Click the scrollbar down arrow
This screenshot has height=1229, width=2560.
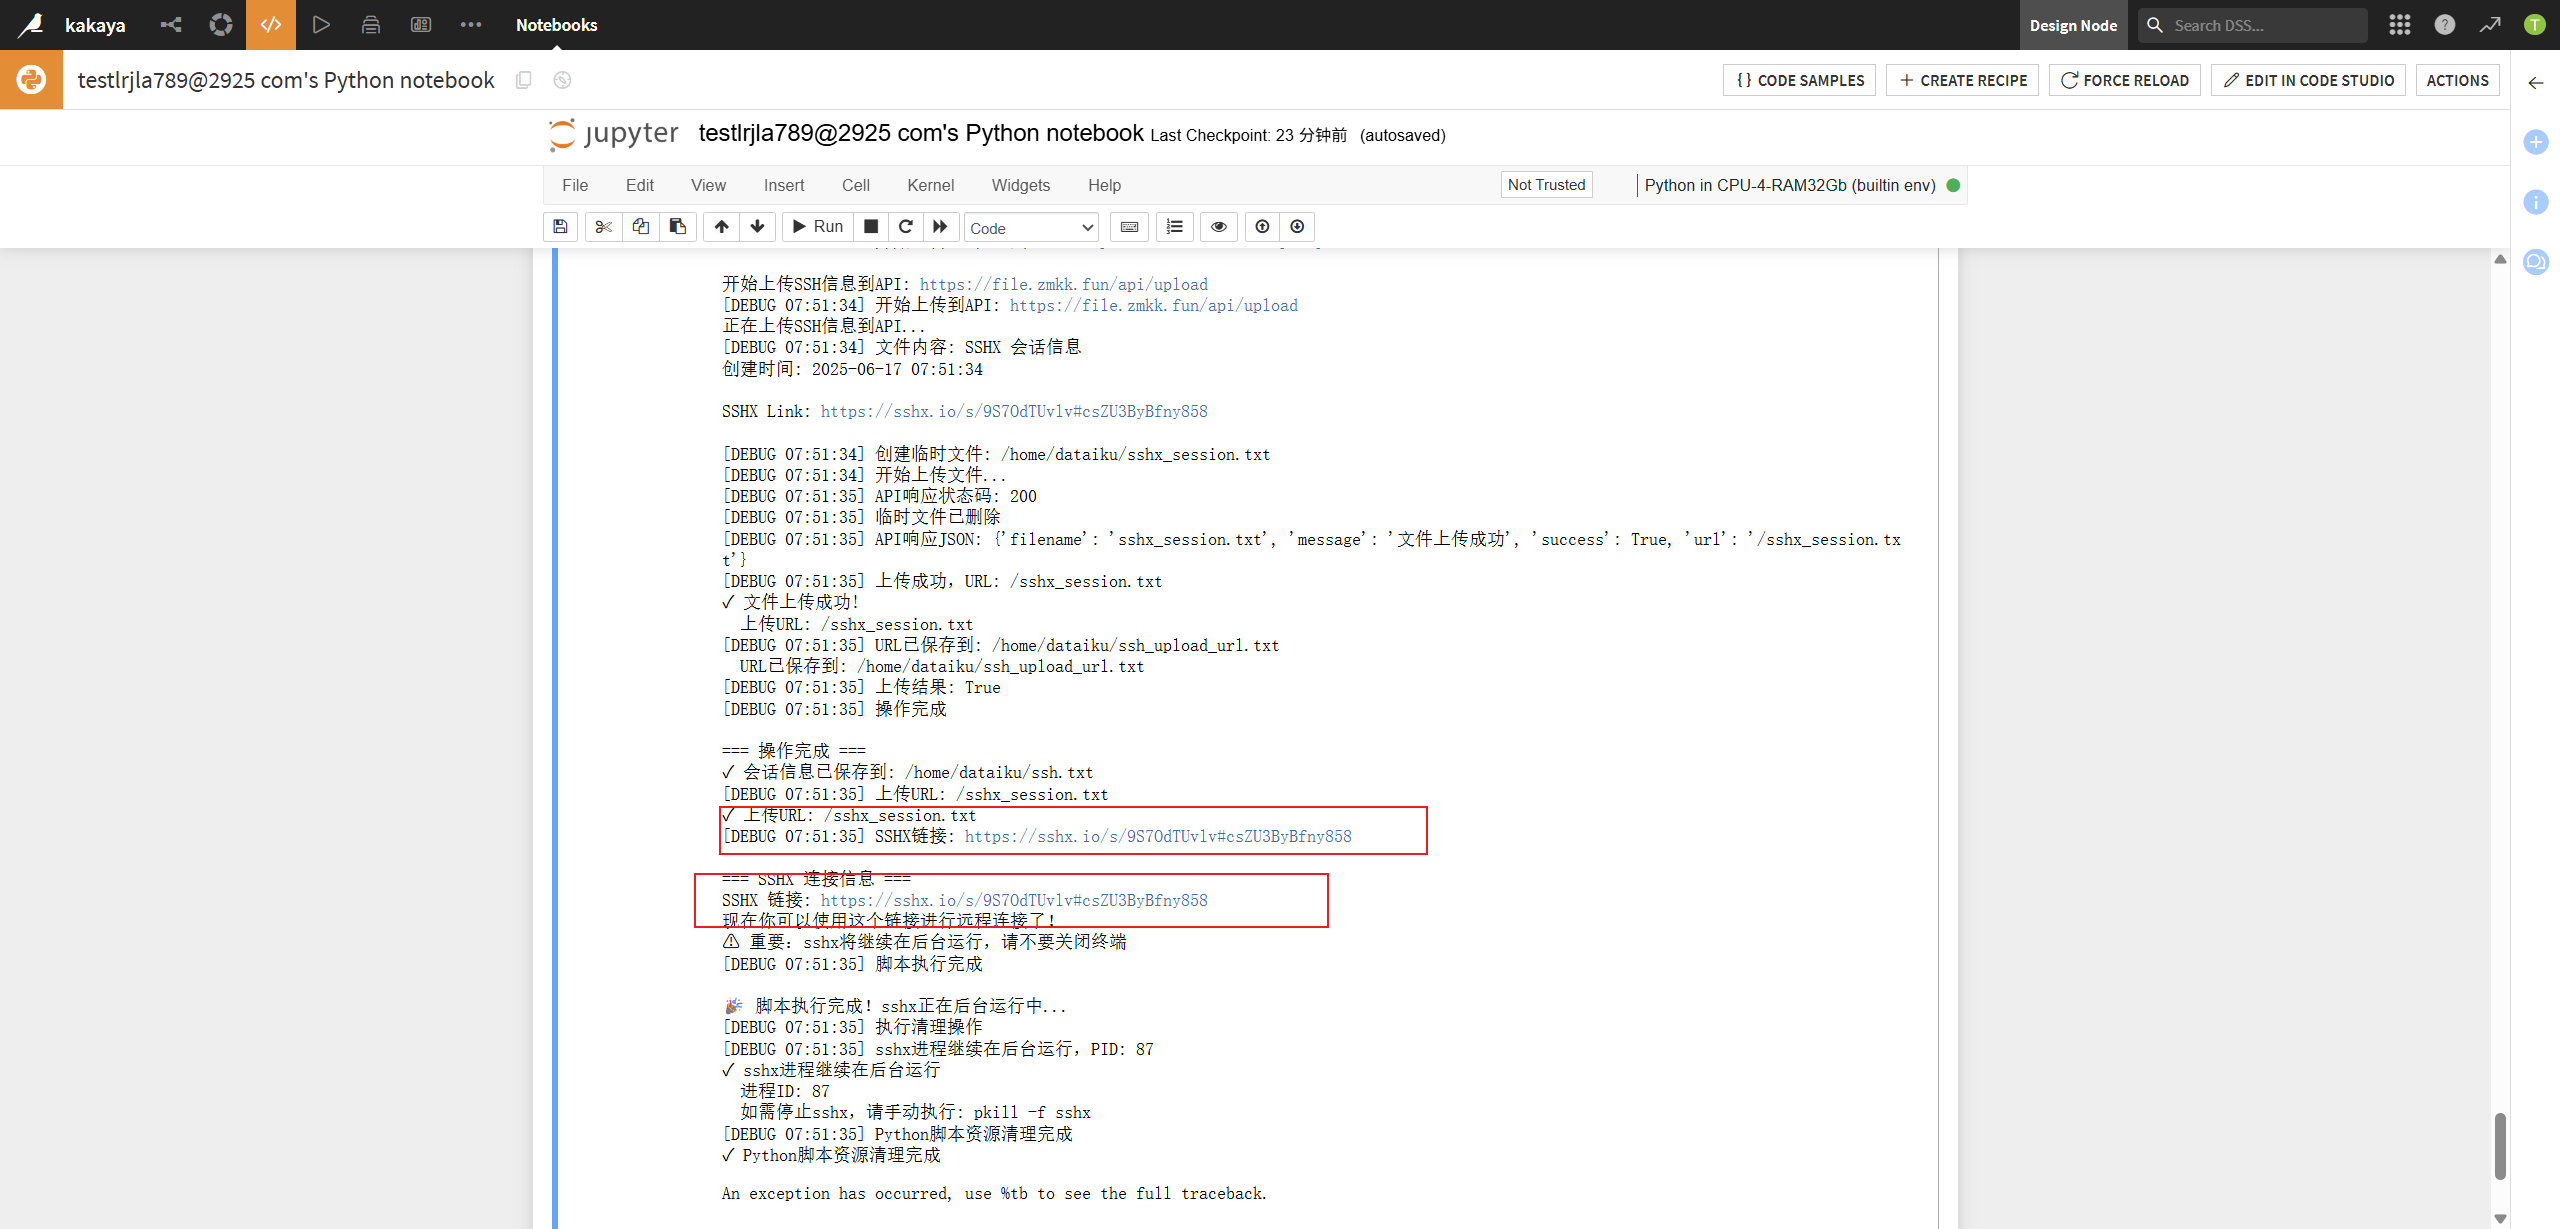click(x=2500, y=1219)
